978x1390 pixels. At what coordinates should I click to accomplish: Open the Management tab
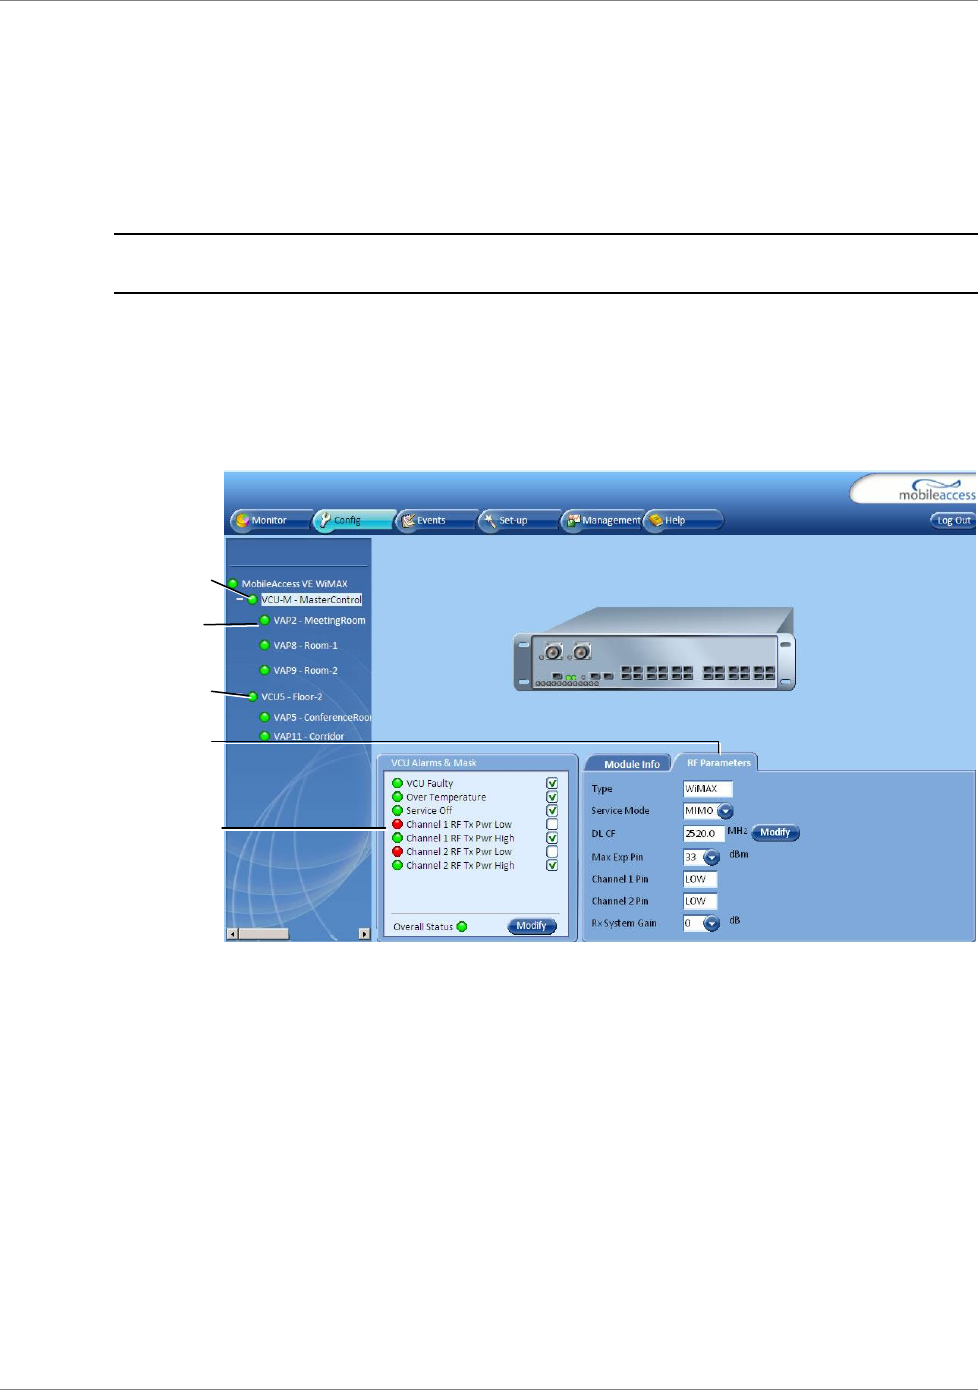601,520
